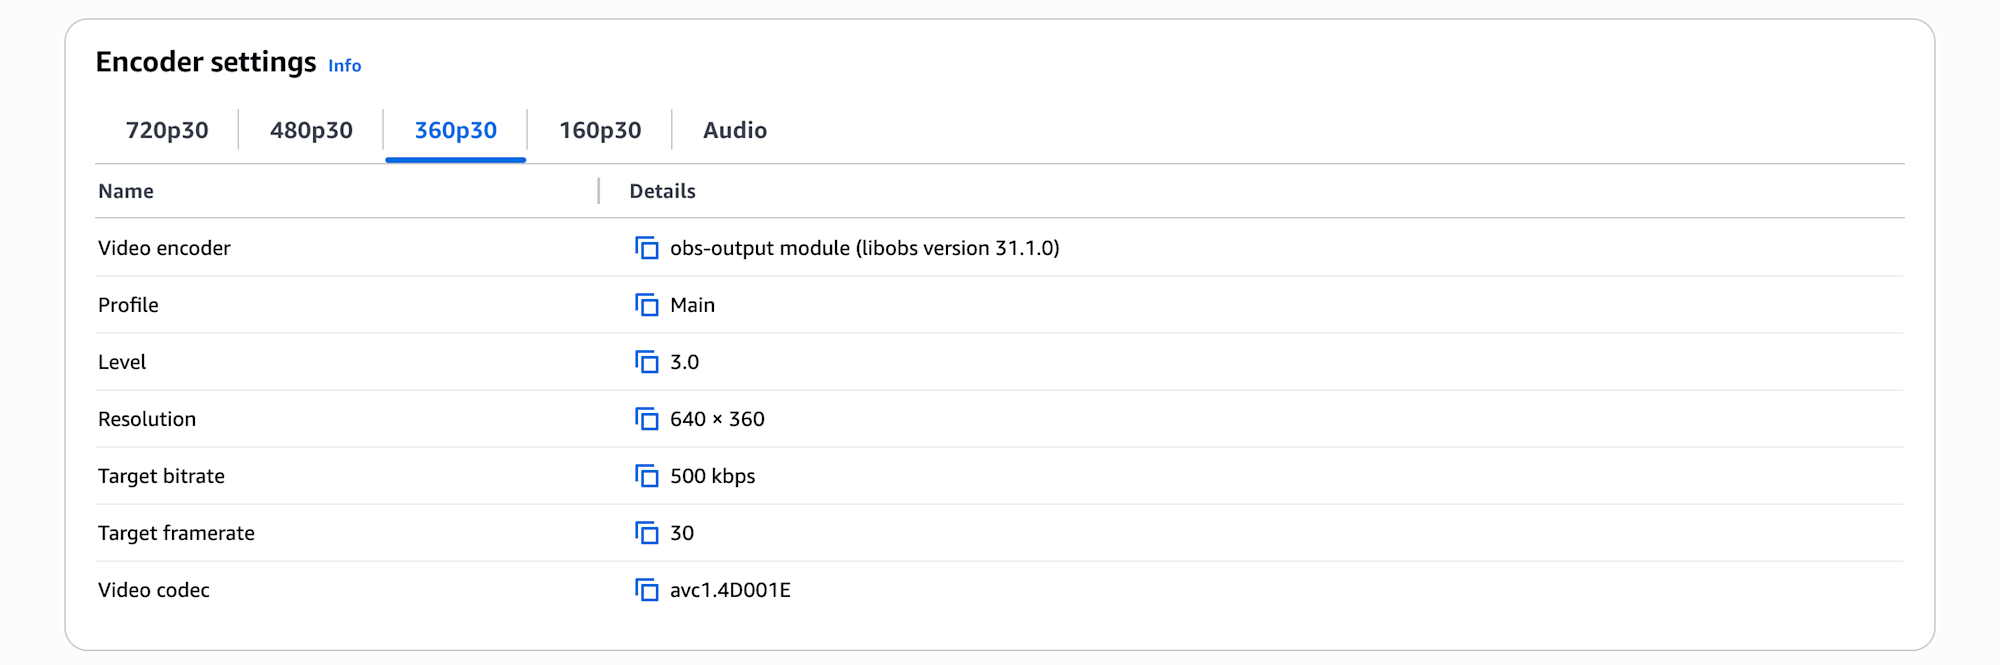Click the column divider between Name and Details
2000x665 pixels.
coord(598,191)
